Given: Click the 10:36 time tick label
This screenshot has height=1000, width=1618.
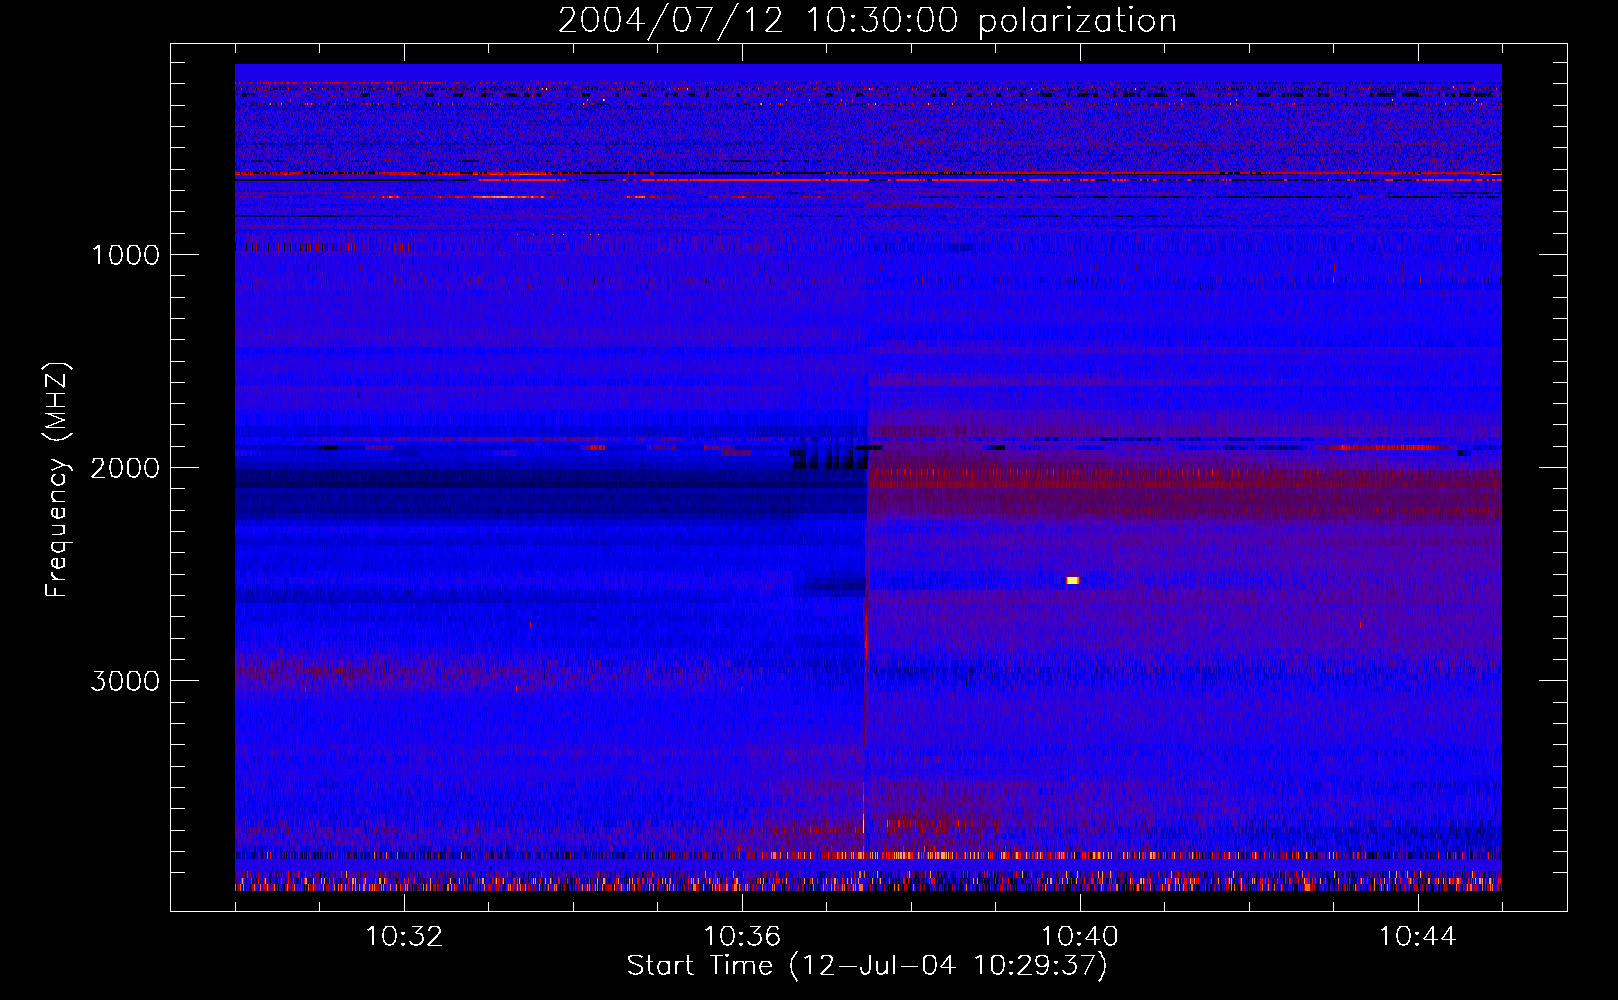Looking at the screenshot, I should (742, 937).
